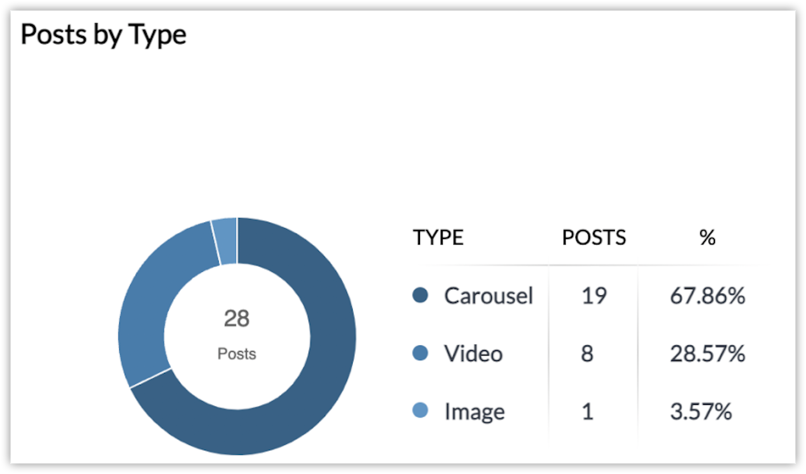Click the Image legend color dot
The height and width of the screenshot is (474, 806).
[x=420, y=411]
